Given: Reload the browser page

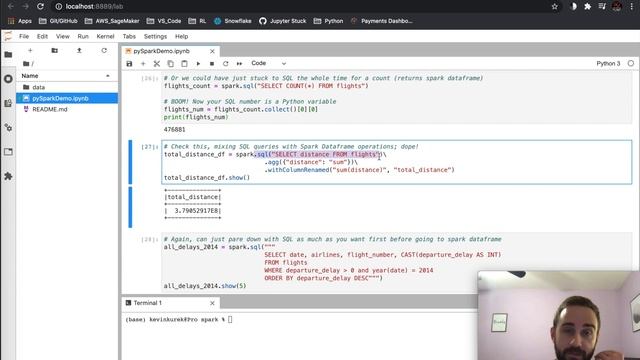Looking at the screenshot, I should click(x=40, y=7).
